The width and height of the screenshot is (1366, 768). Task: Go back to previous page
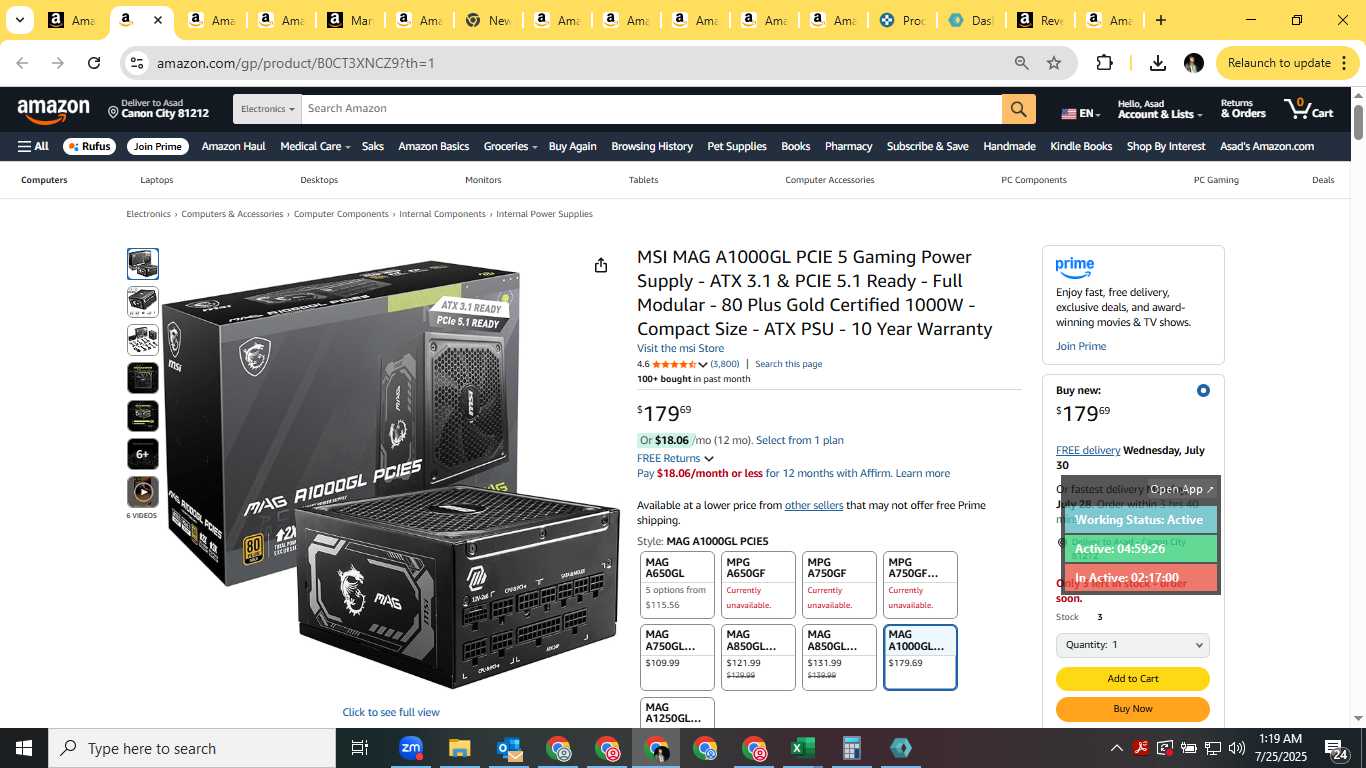22,63
